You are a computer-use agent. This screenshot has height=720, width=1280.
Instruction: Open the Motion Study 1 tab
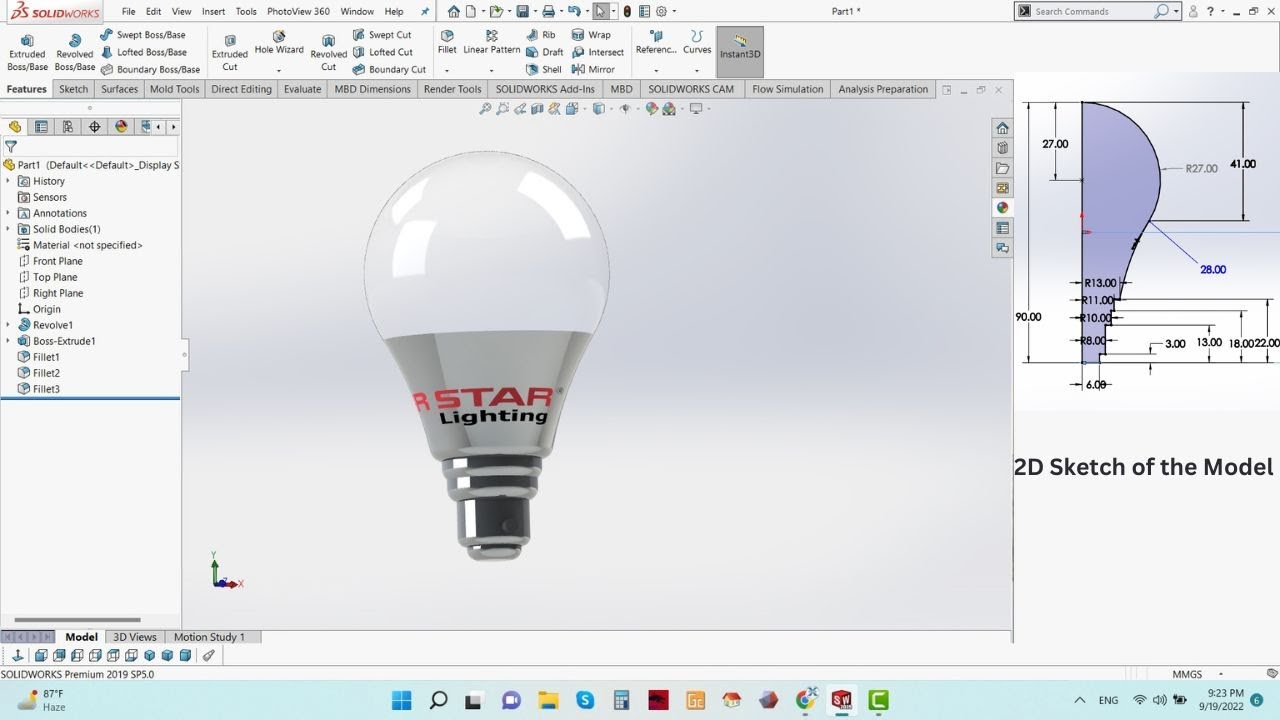pos(209,637)
